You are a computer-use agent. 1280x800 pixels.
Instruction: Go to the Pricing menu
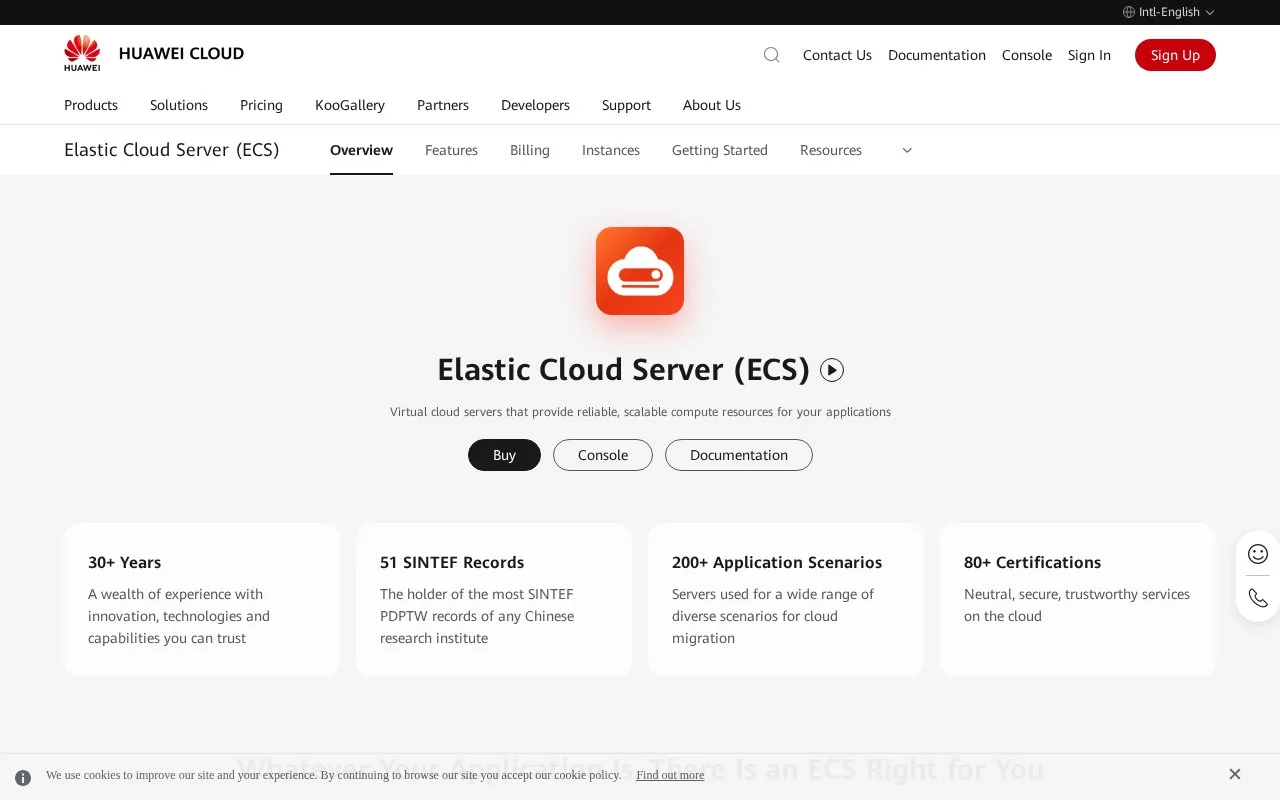pos(261,105)
